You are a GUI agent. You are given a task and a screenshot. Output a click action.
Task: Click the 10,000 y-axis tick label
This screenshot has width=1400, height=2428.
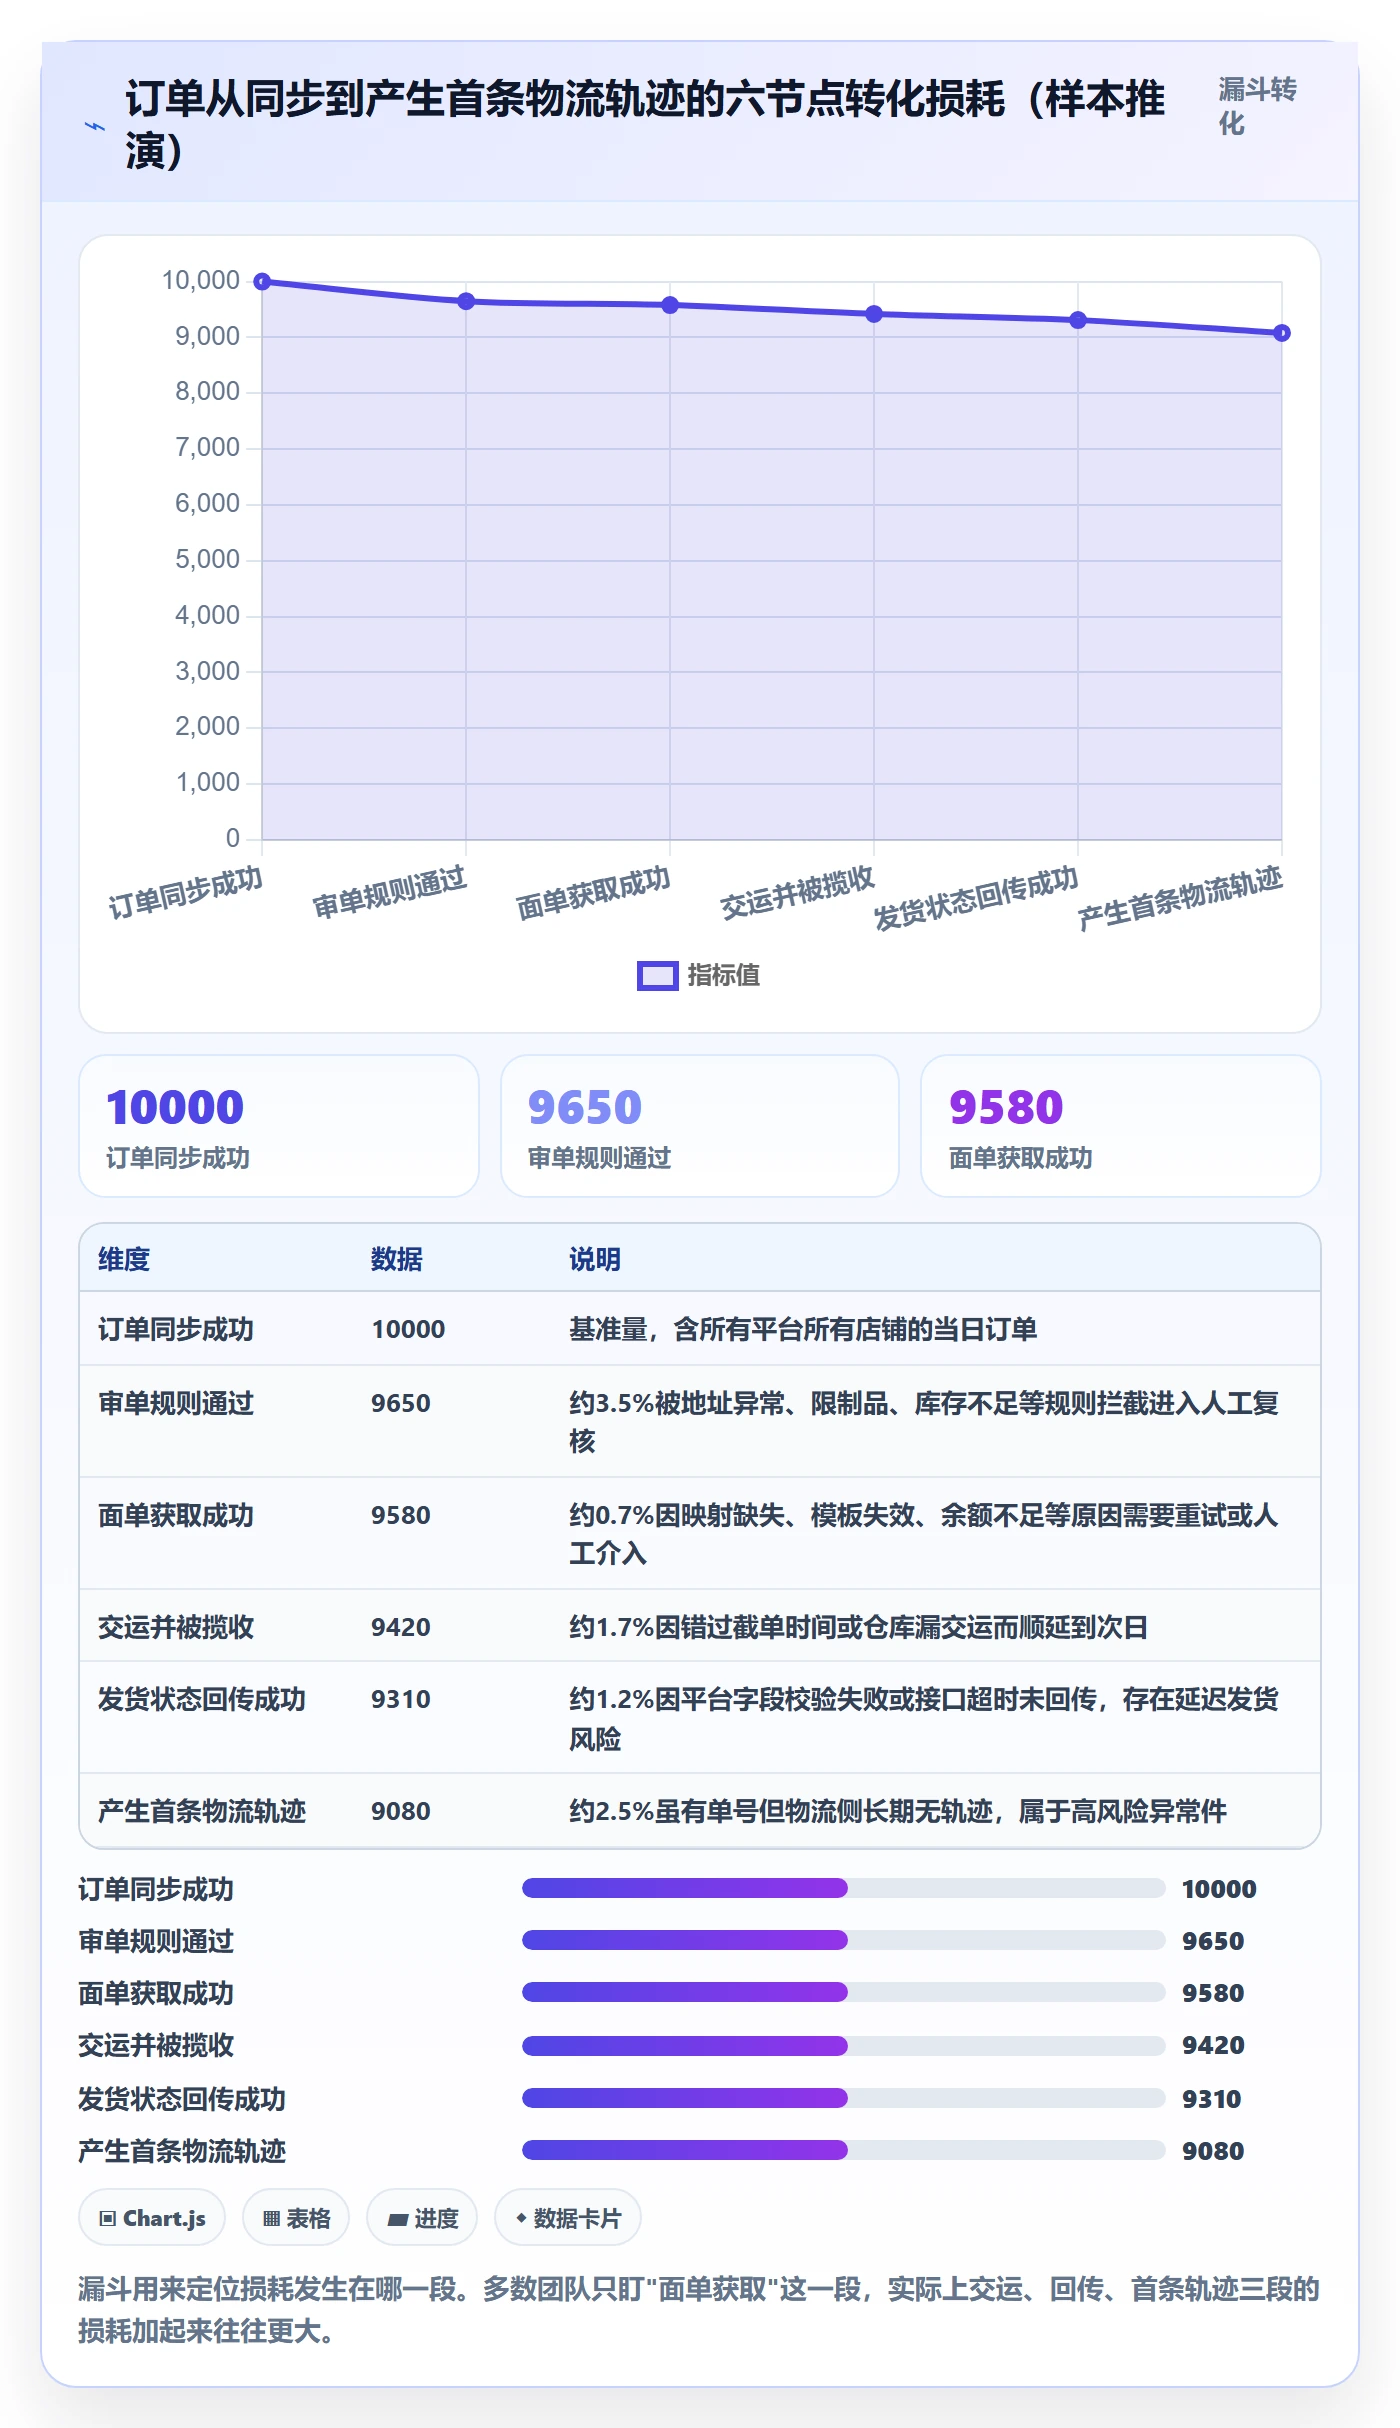pyautogui.click(x=201, y=281)
